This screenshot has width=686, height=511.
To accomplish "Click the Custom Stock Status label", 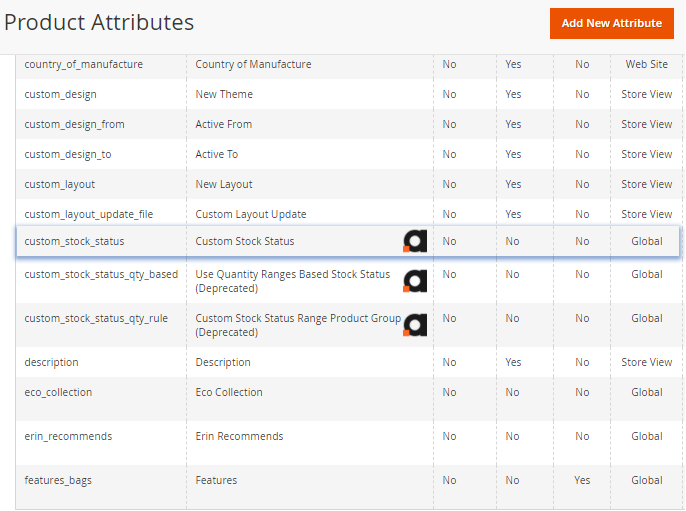I will (x=245, y=241).
